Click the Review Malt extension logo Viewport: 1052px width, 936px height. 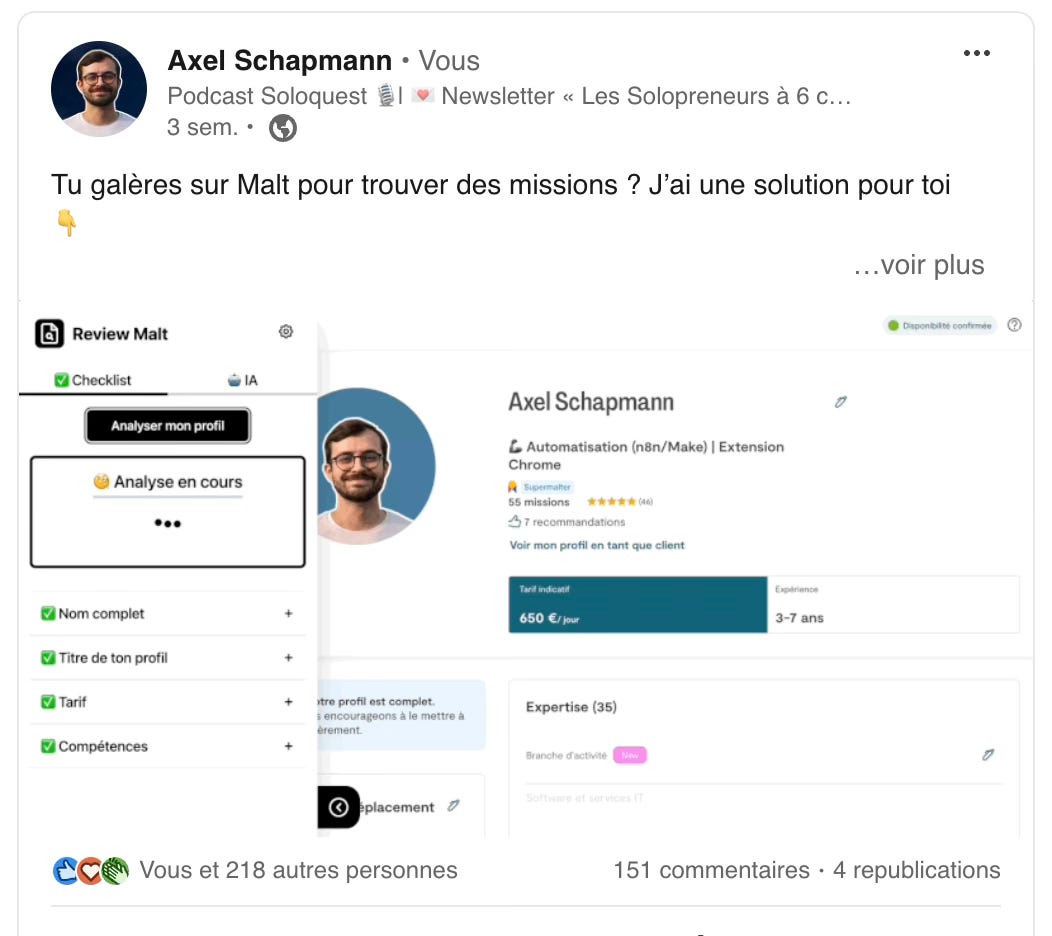pos(50,333)
